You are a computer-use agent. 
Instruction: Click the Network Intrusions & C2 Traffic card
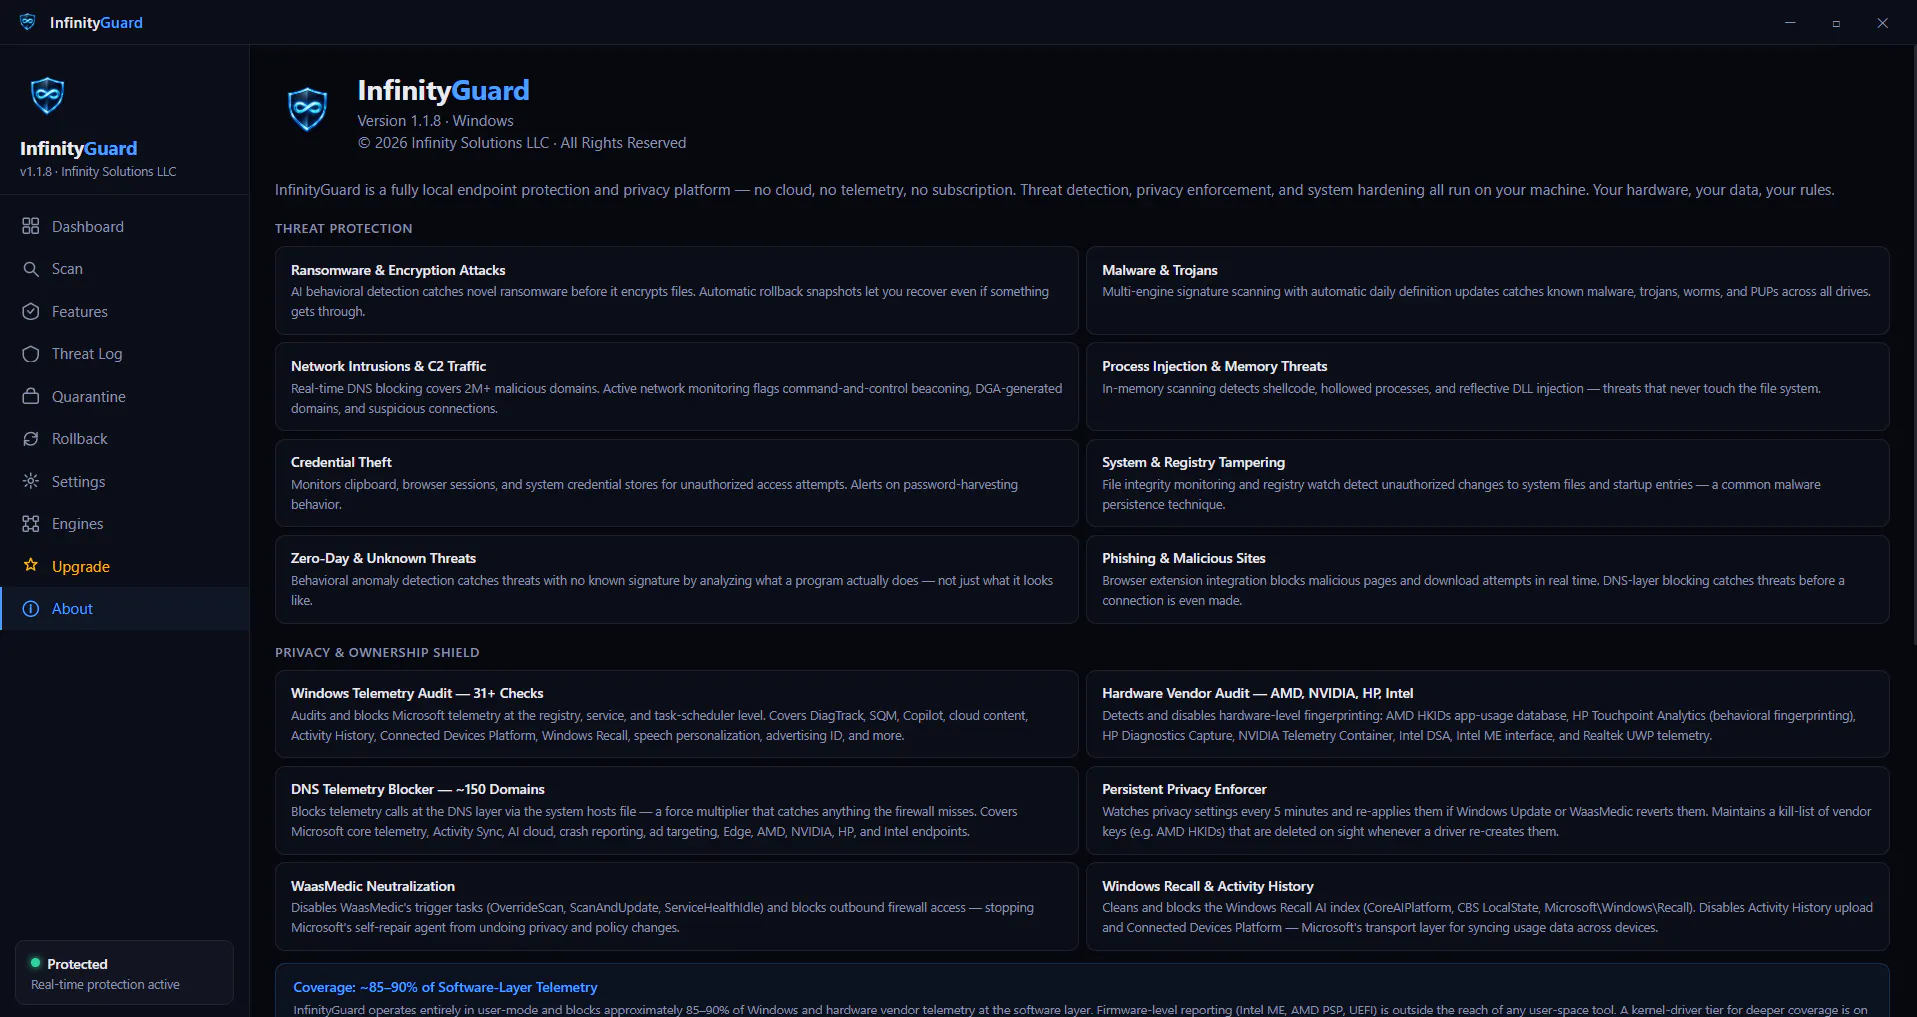pos(676,386)
